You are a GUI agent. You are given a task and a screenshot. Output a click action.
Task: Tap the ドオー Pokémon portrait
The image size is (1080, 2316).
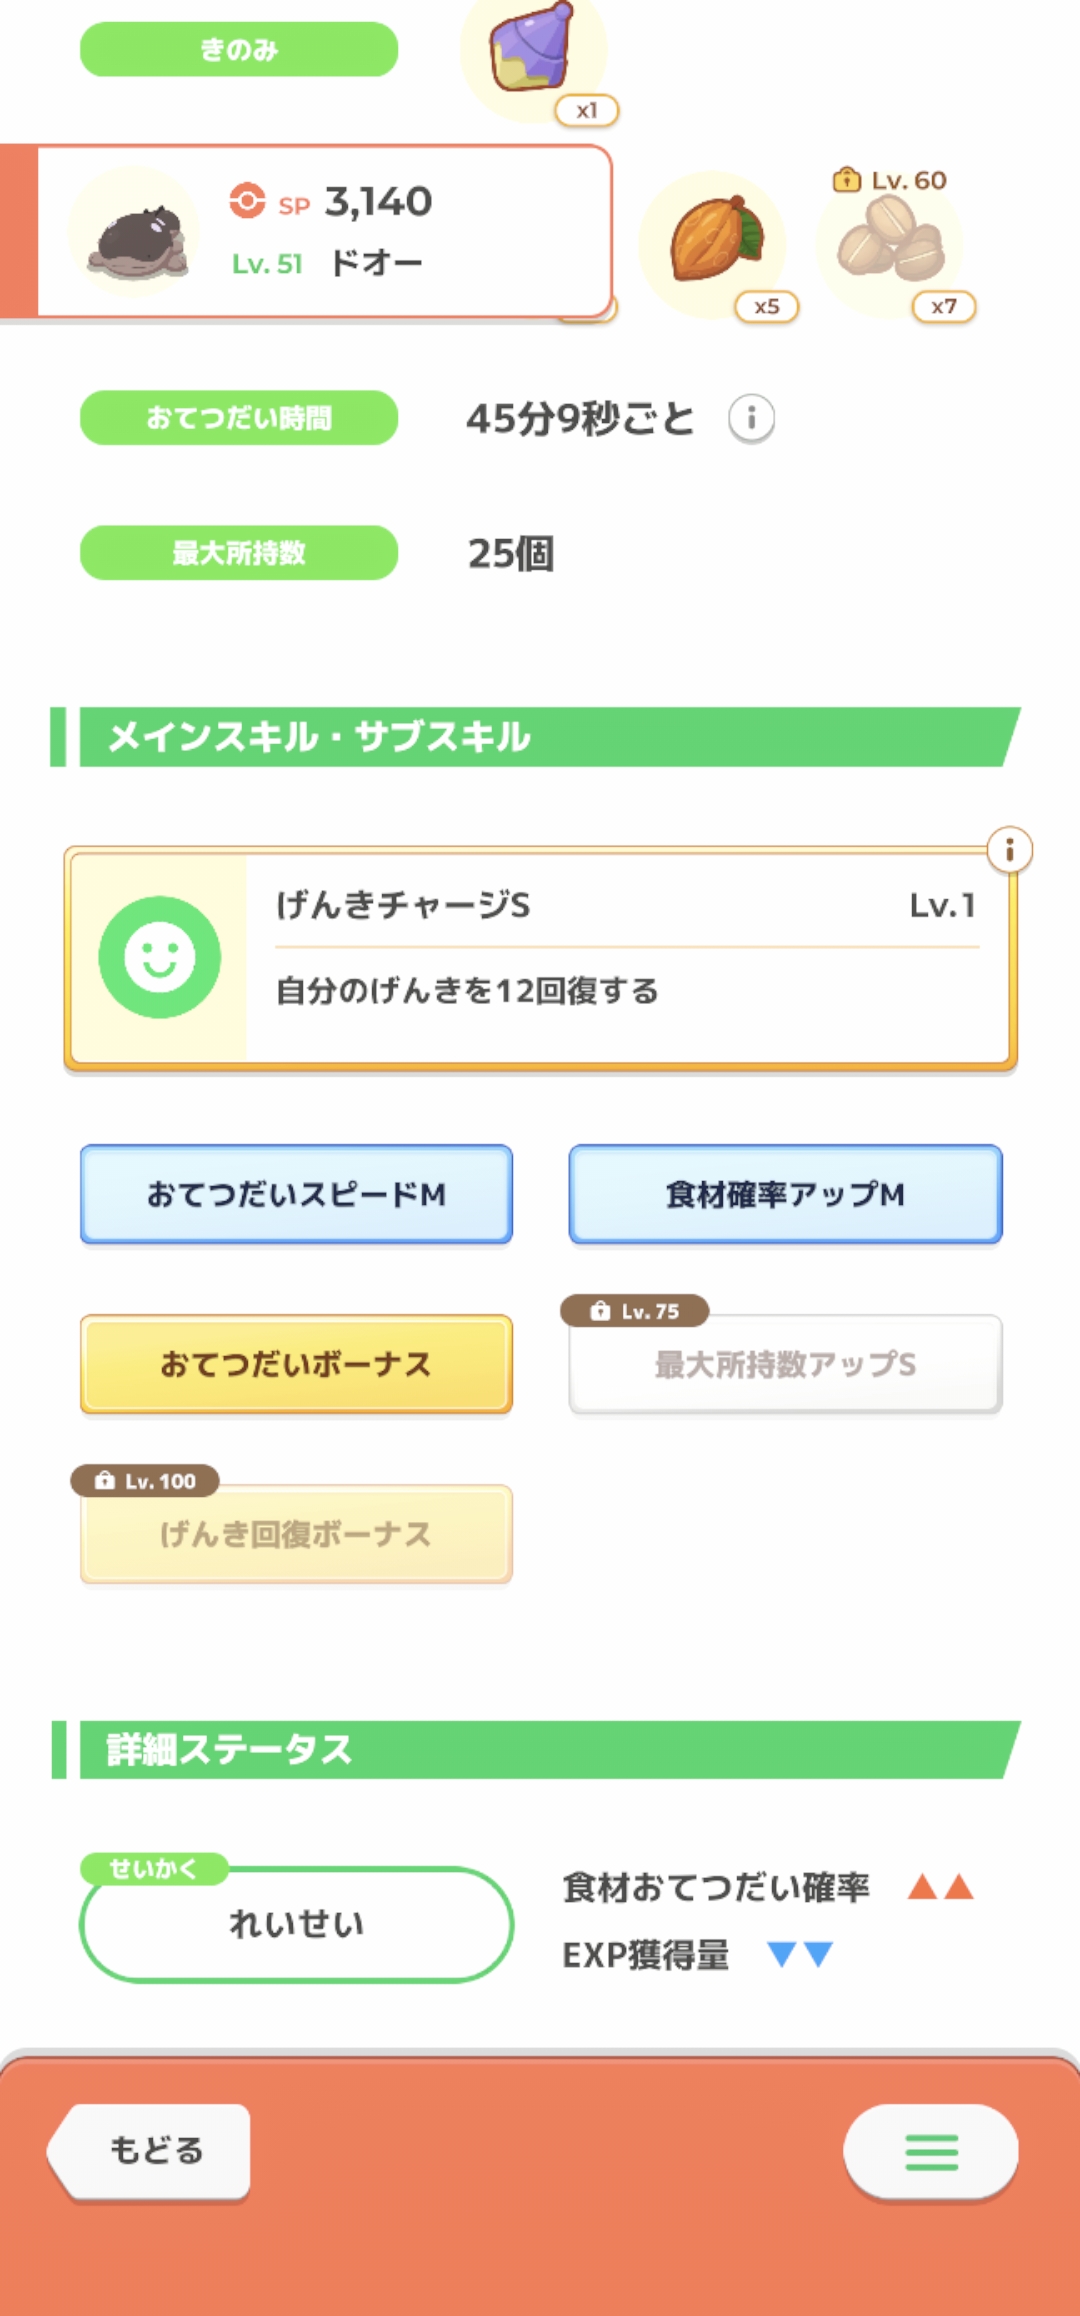pyautogui.click(x=137, y=234)
